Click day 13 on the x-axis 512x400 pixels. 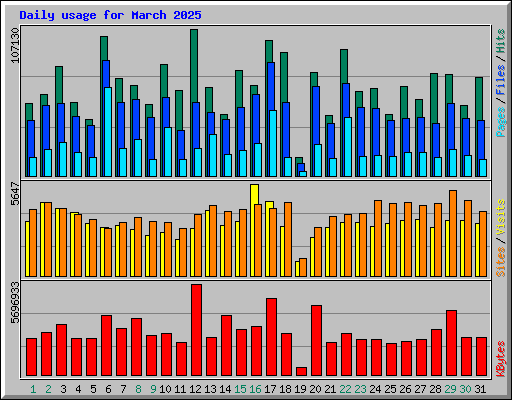click(x=210, y=389)
